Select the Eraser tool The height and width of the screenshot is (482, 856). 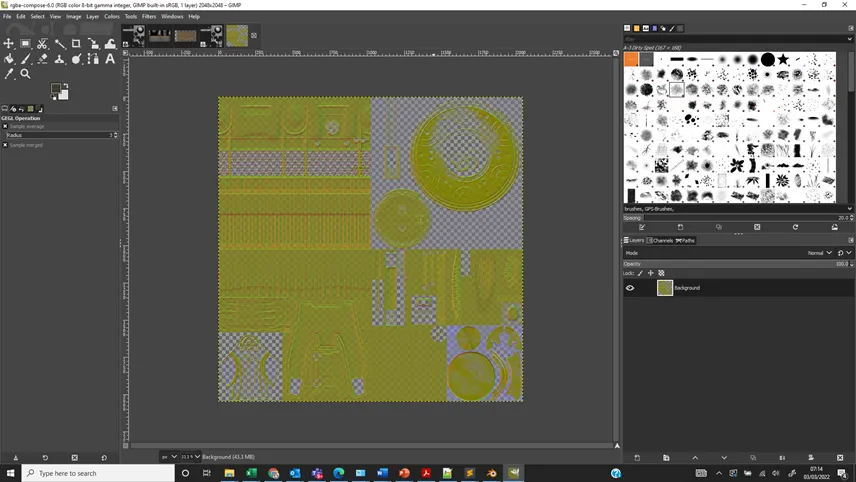coord(42,58)
